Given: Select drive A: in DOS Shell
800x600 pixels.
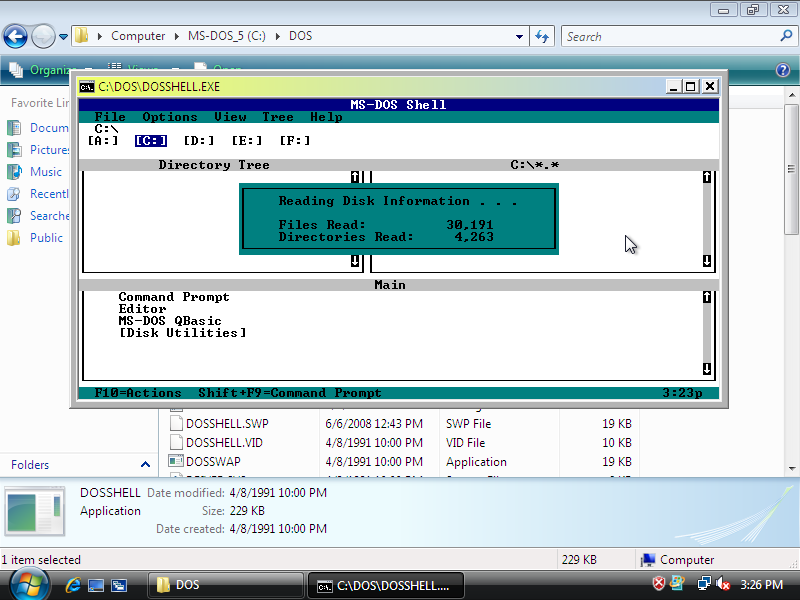Looking at the screenshot, I should (x=103, y=141).
